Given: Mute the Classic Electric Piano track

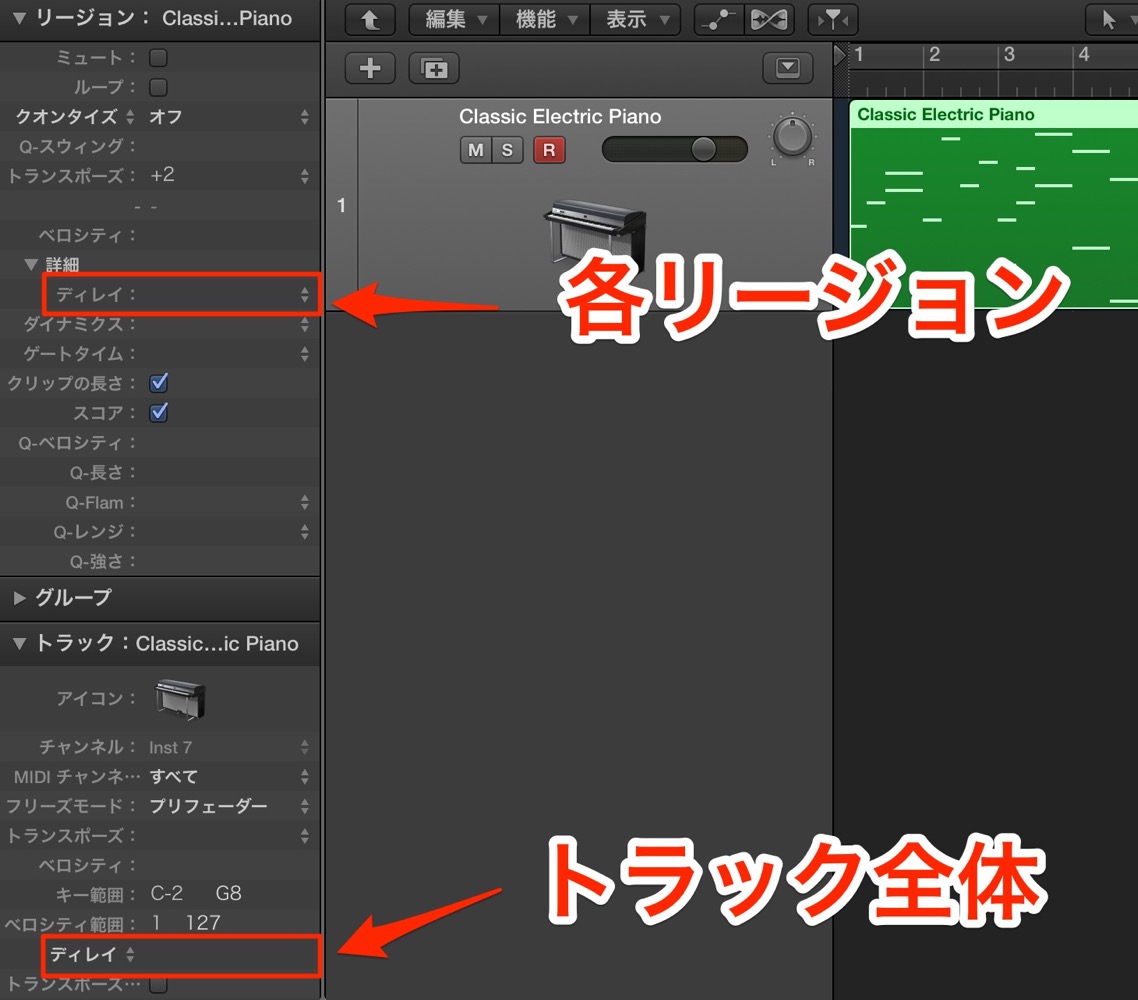Looking at the screenshot, I should click(x=475, y=150).
